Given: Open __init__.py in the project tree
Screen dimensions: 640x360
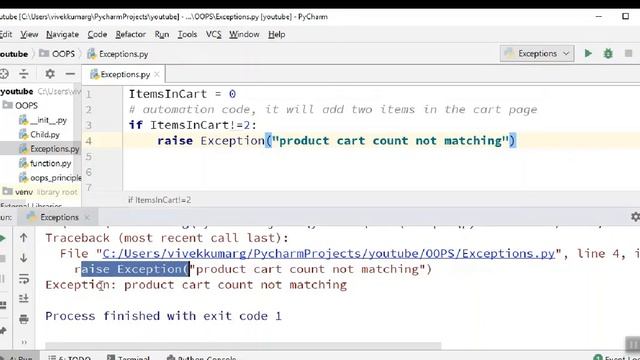Looking at the screenshot, I should [x=43, y=120].
